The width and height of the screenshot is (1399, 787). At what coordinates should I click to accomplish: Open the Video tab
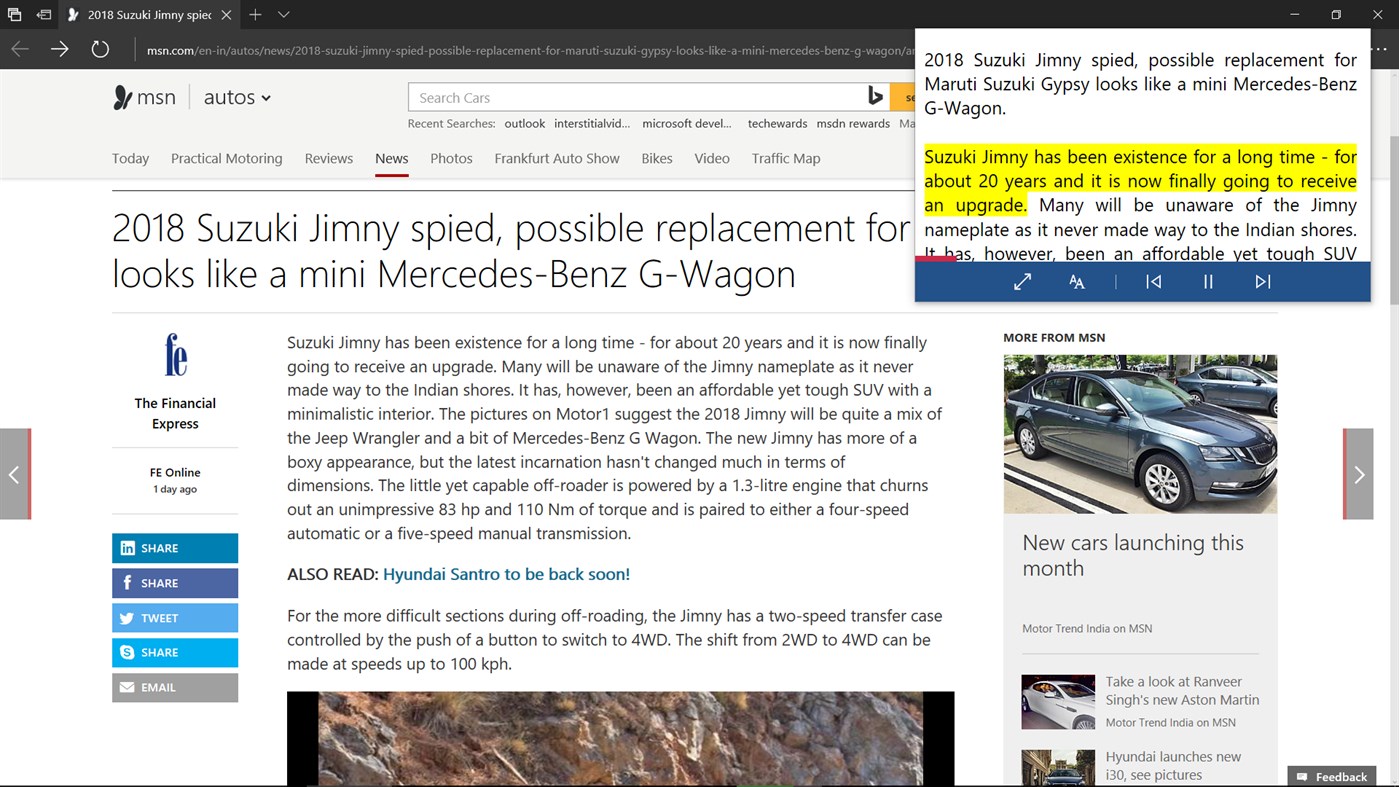[712, 158]
